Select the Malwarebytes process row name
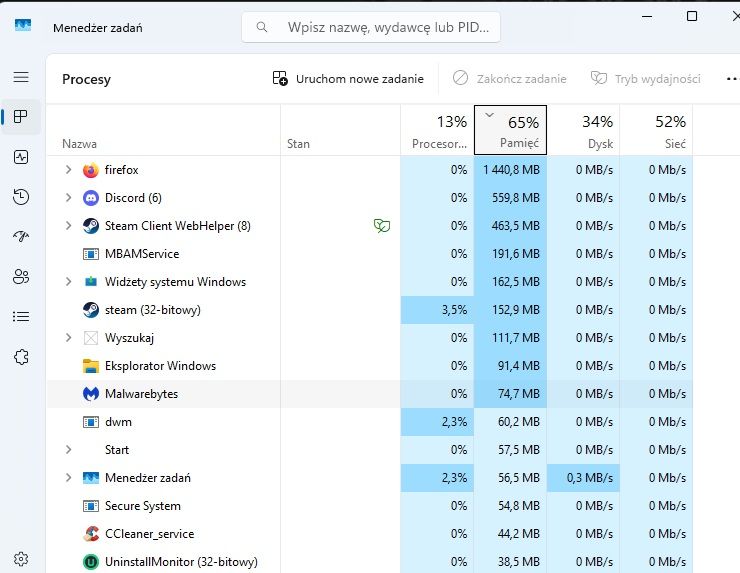Image resolution: width=740 pixels, height=573 pixels. point(142,394)
